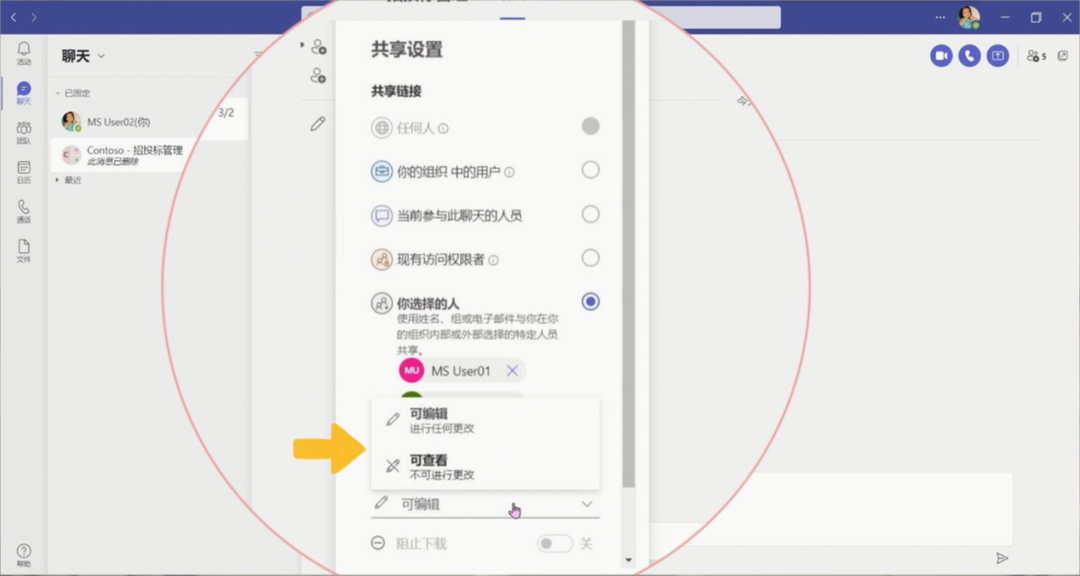Screen dimensions: 1080x576
Task: Click the MS User01 person chip
Action: pos(462,371)
